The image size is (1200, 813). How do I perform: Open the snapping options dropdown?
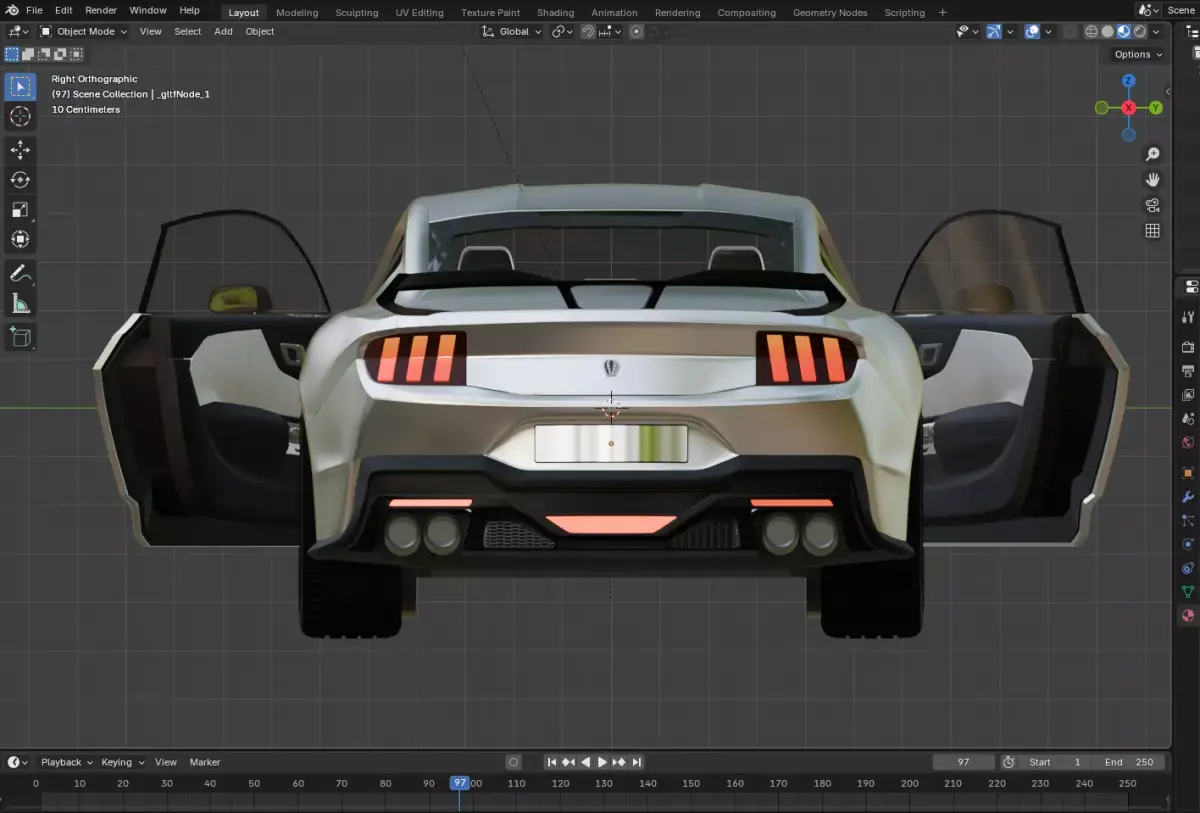click(609, 31)
